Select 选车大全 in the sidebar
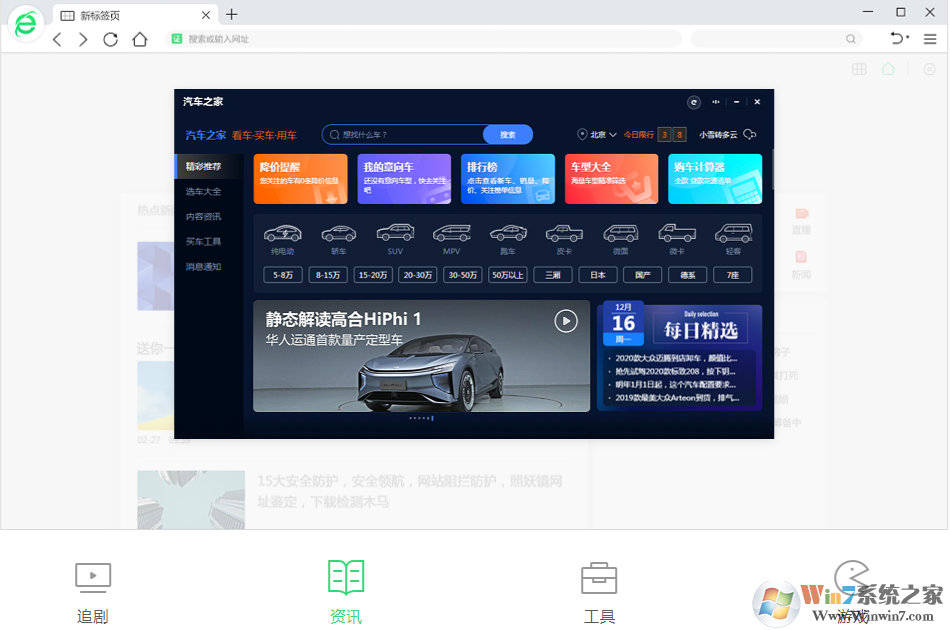Image resolution: width=950 pixels, height=630 pixels. [205, 190]
